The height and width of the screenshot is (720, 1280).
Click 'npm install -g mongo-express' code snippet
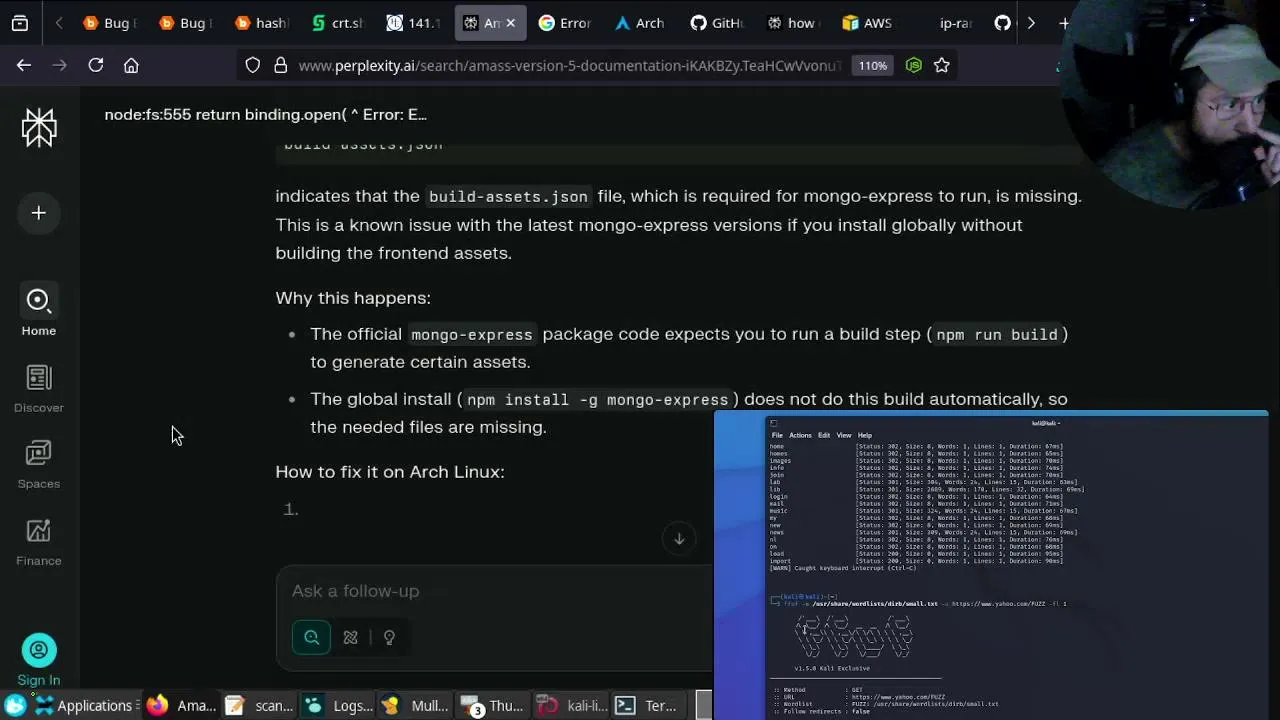coord(598,400)
